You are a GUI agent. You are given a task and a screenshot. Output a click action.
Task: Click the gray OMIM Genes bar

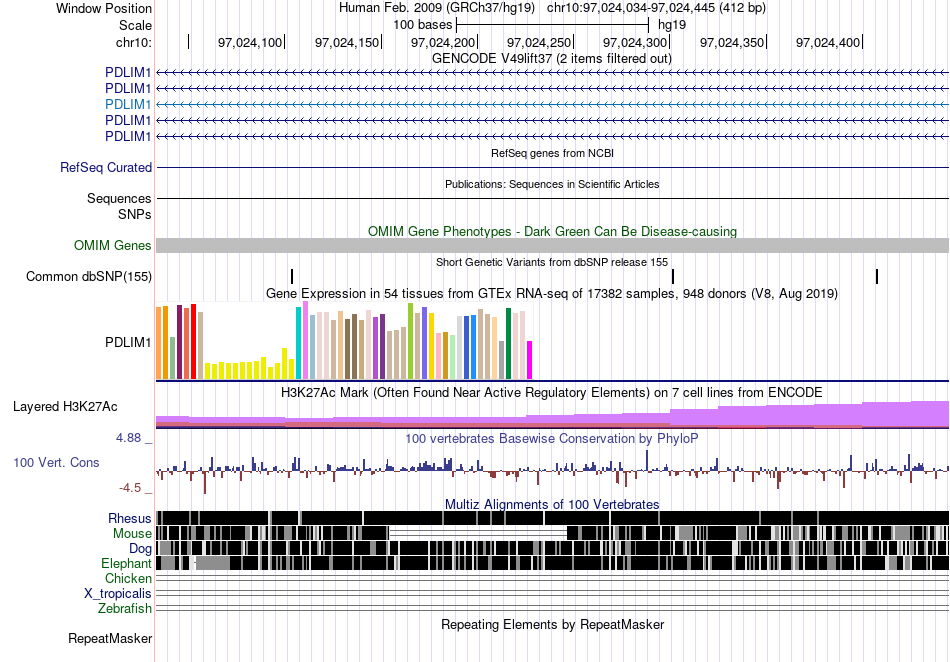point(553,245)
